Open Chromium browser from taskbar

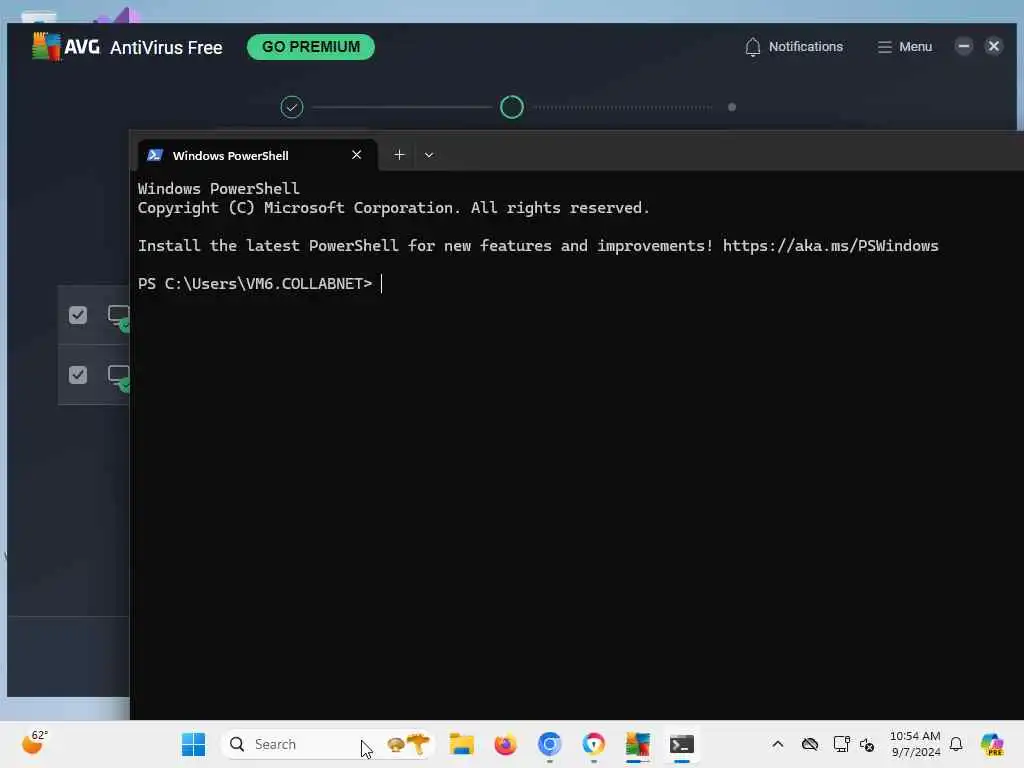pos(550,744)
